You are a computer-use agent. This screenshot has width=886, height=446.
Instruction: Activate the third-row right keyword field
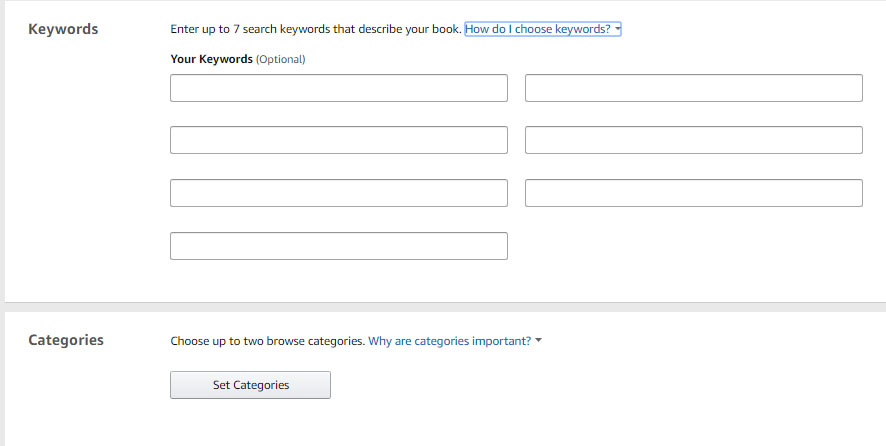coord(693,193)
